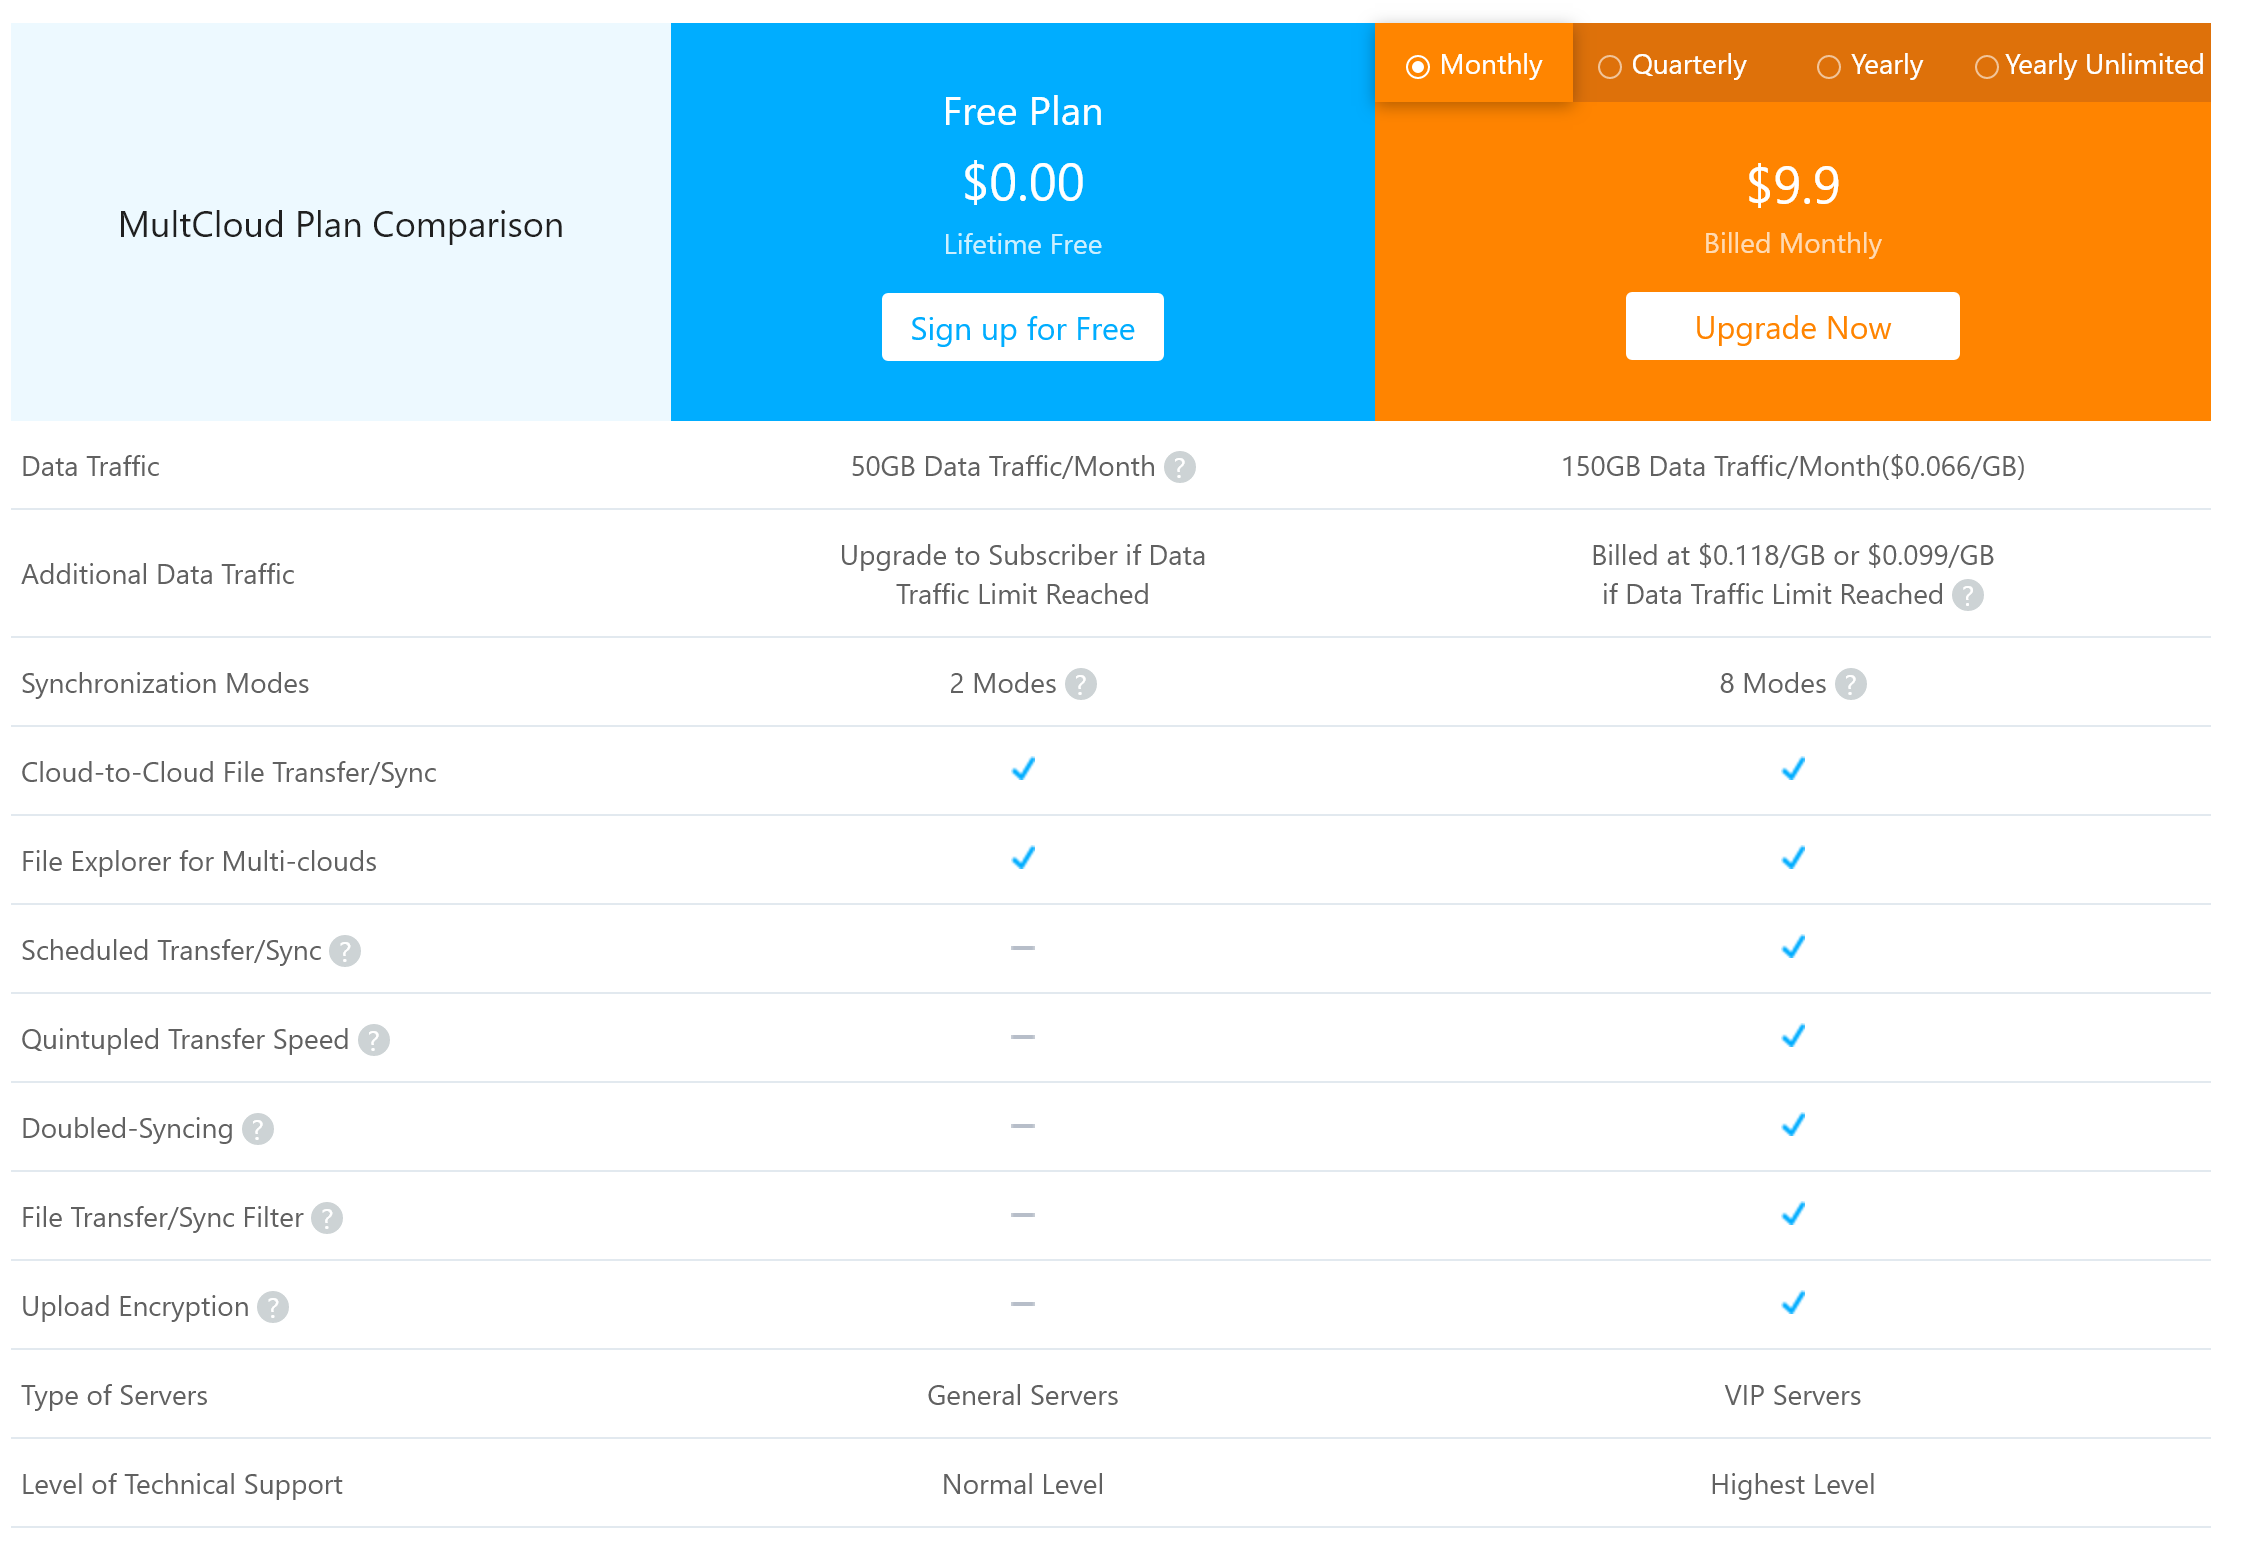Click help icon beside Data Traffic Limit Reached
This screenshot has width=2251, height=1562.
click(1967, 595)
